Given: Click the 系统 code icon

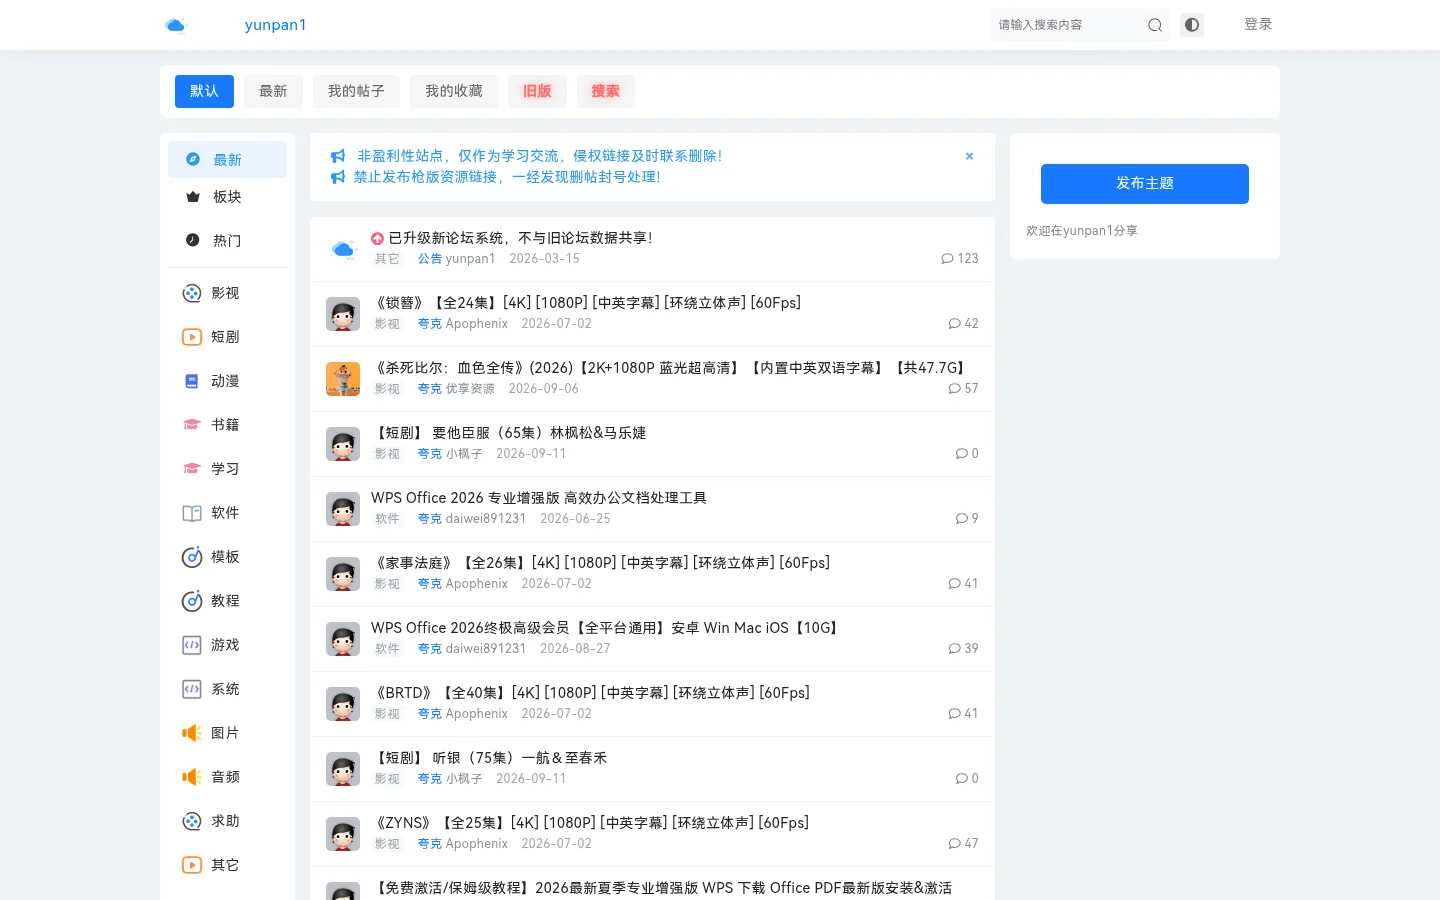Looking at the screenshot, I should (192, 689).
